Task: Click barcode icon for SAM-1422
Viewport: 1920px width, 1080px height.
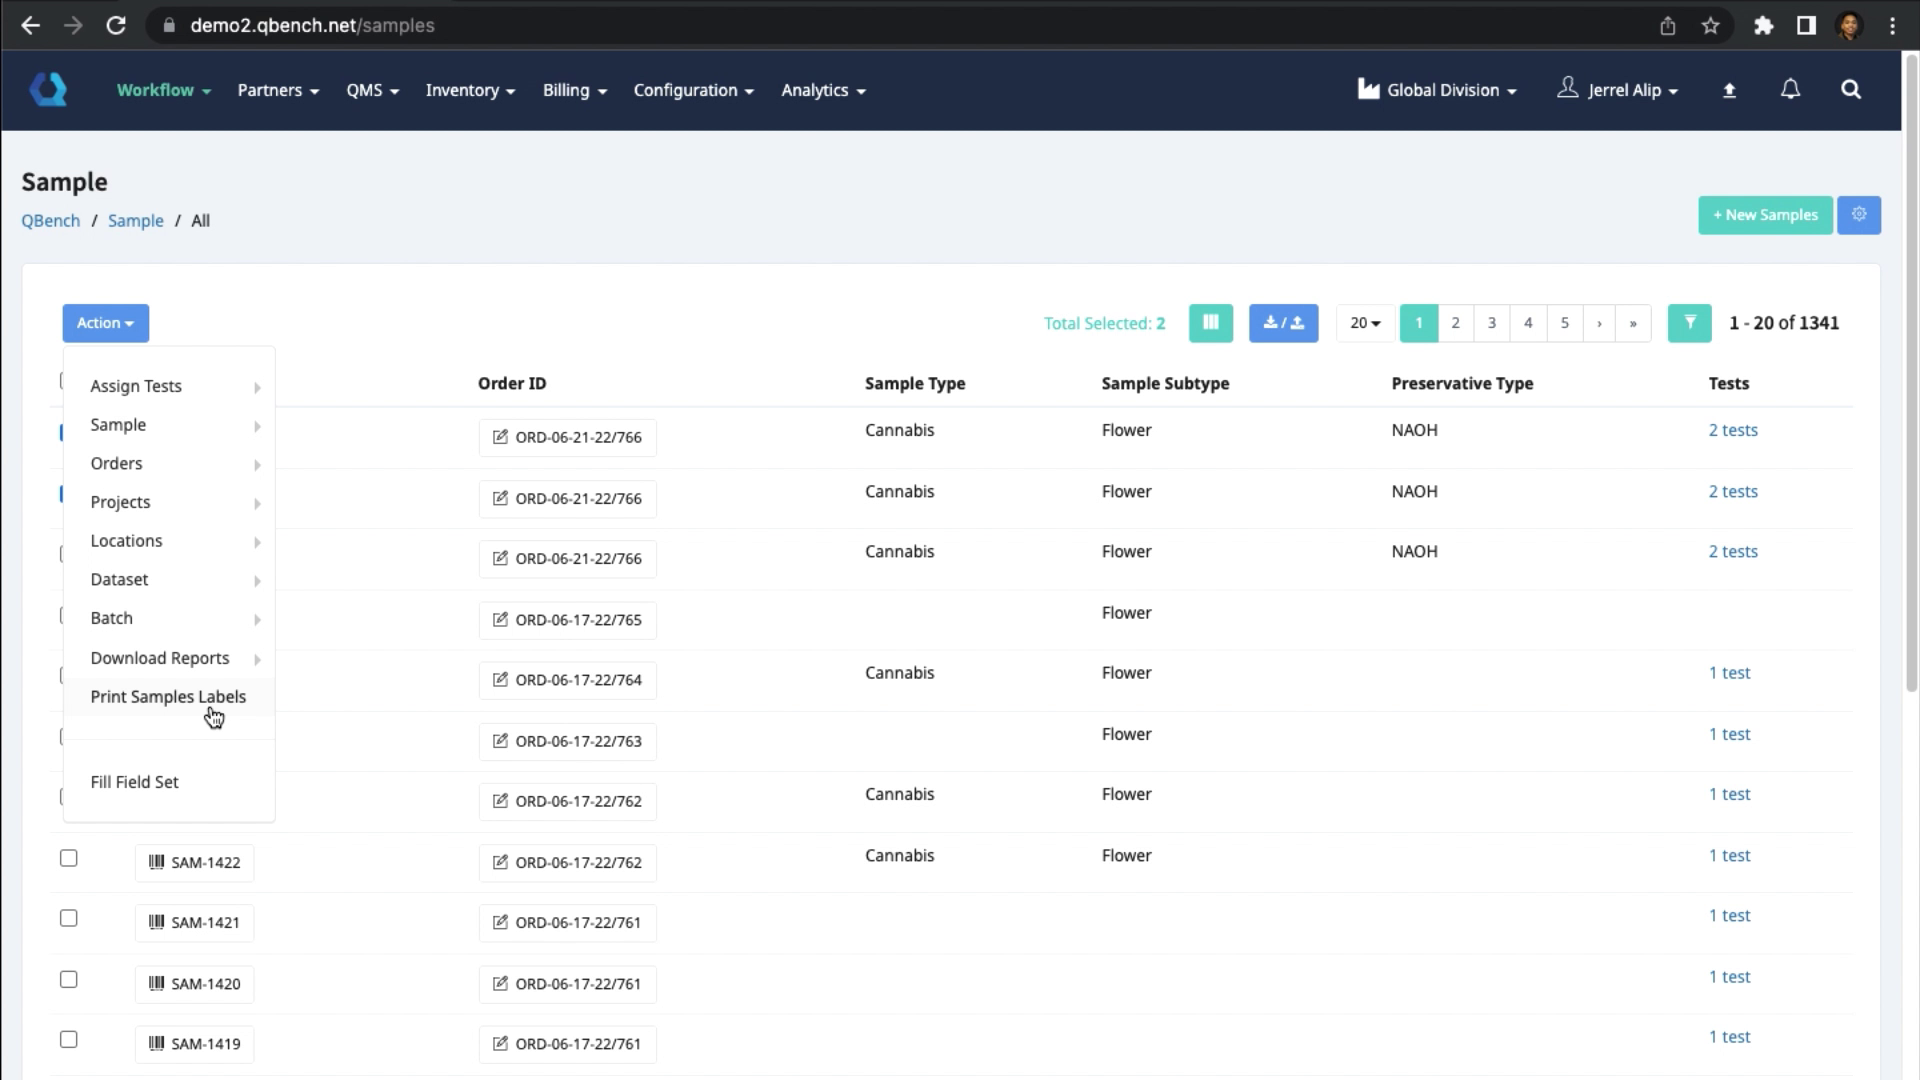Action: [x=156, y=862]
